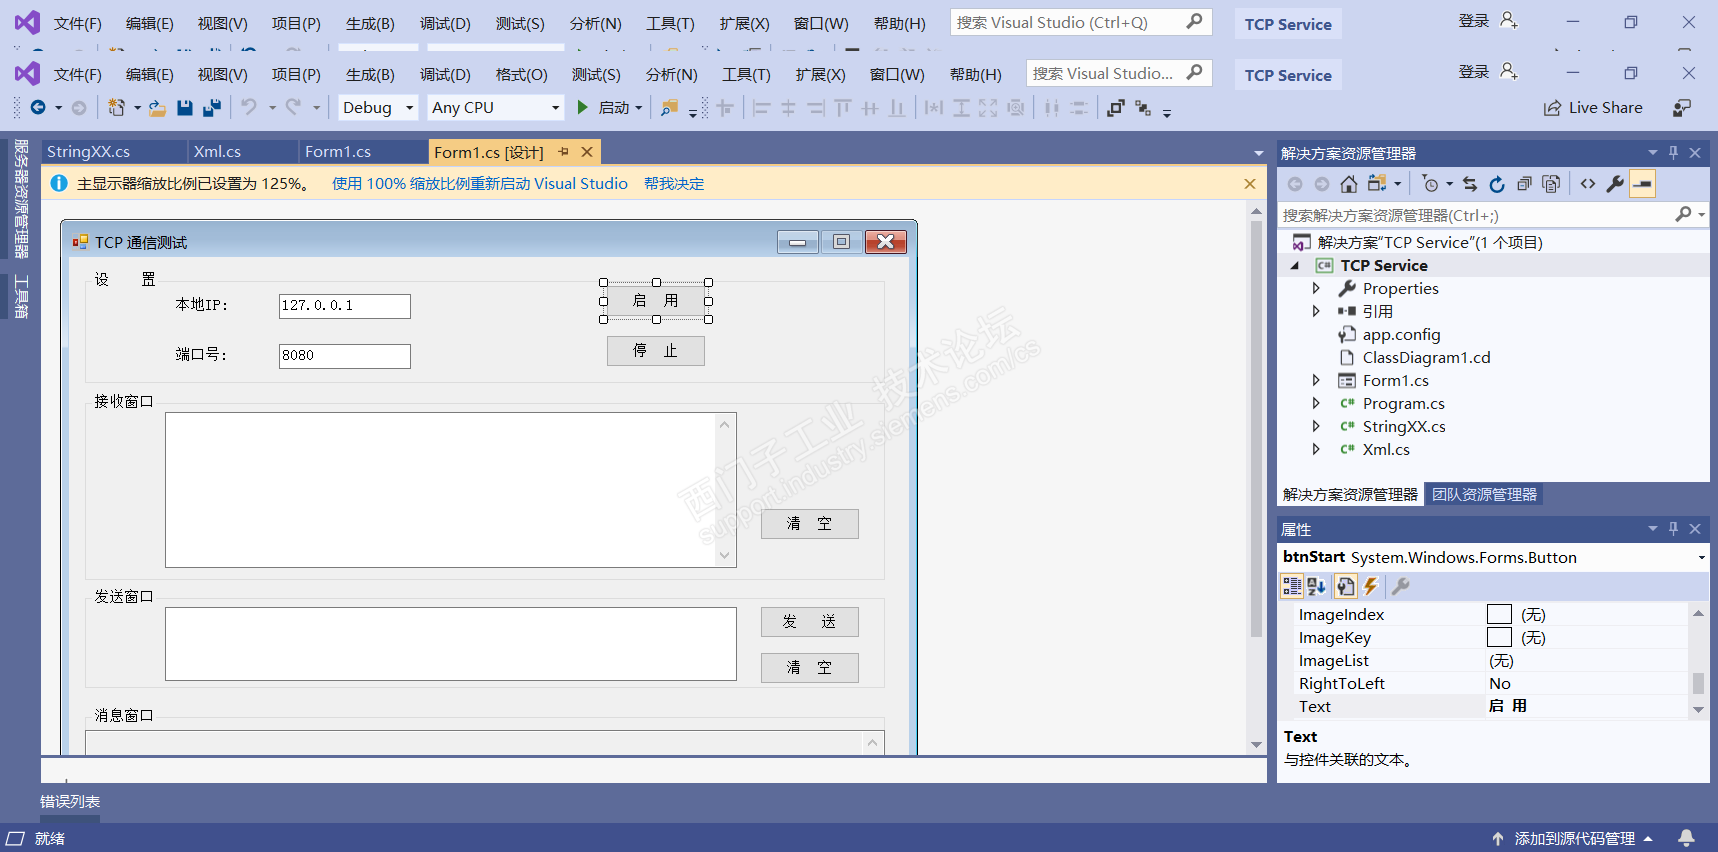The width and height of the screenshot is (1718, 852).
Task: Click the Sync with Active Document icon
Action: (x=1469, y=184)
